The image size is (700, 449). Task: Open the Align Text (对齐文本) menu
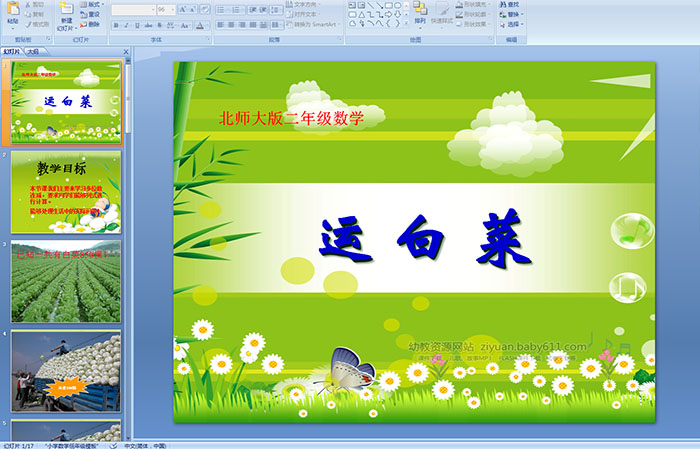(303, 14)
